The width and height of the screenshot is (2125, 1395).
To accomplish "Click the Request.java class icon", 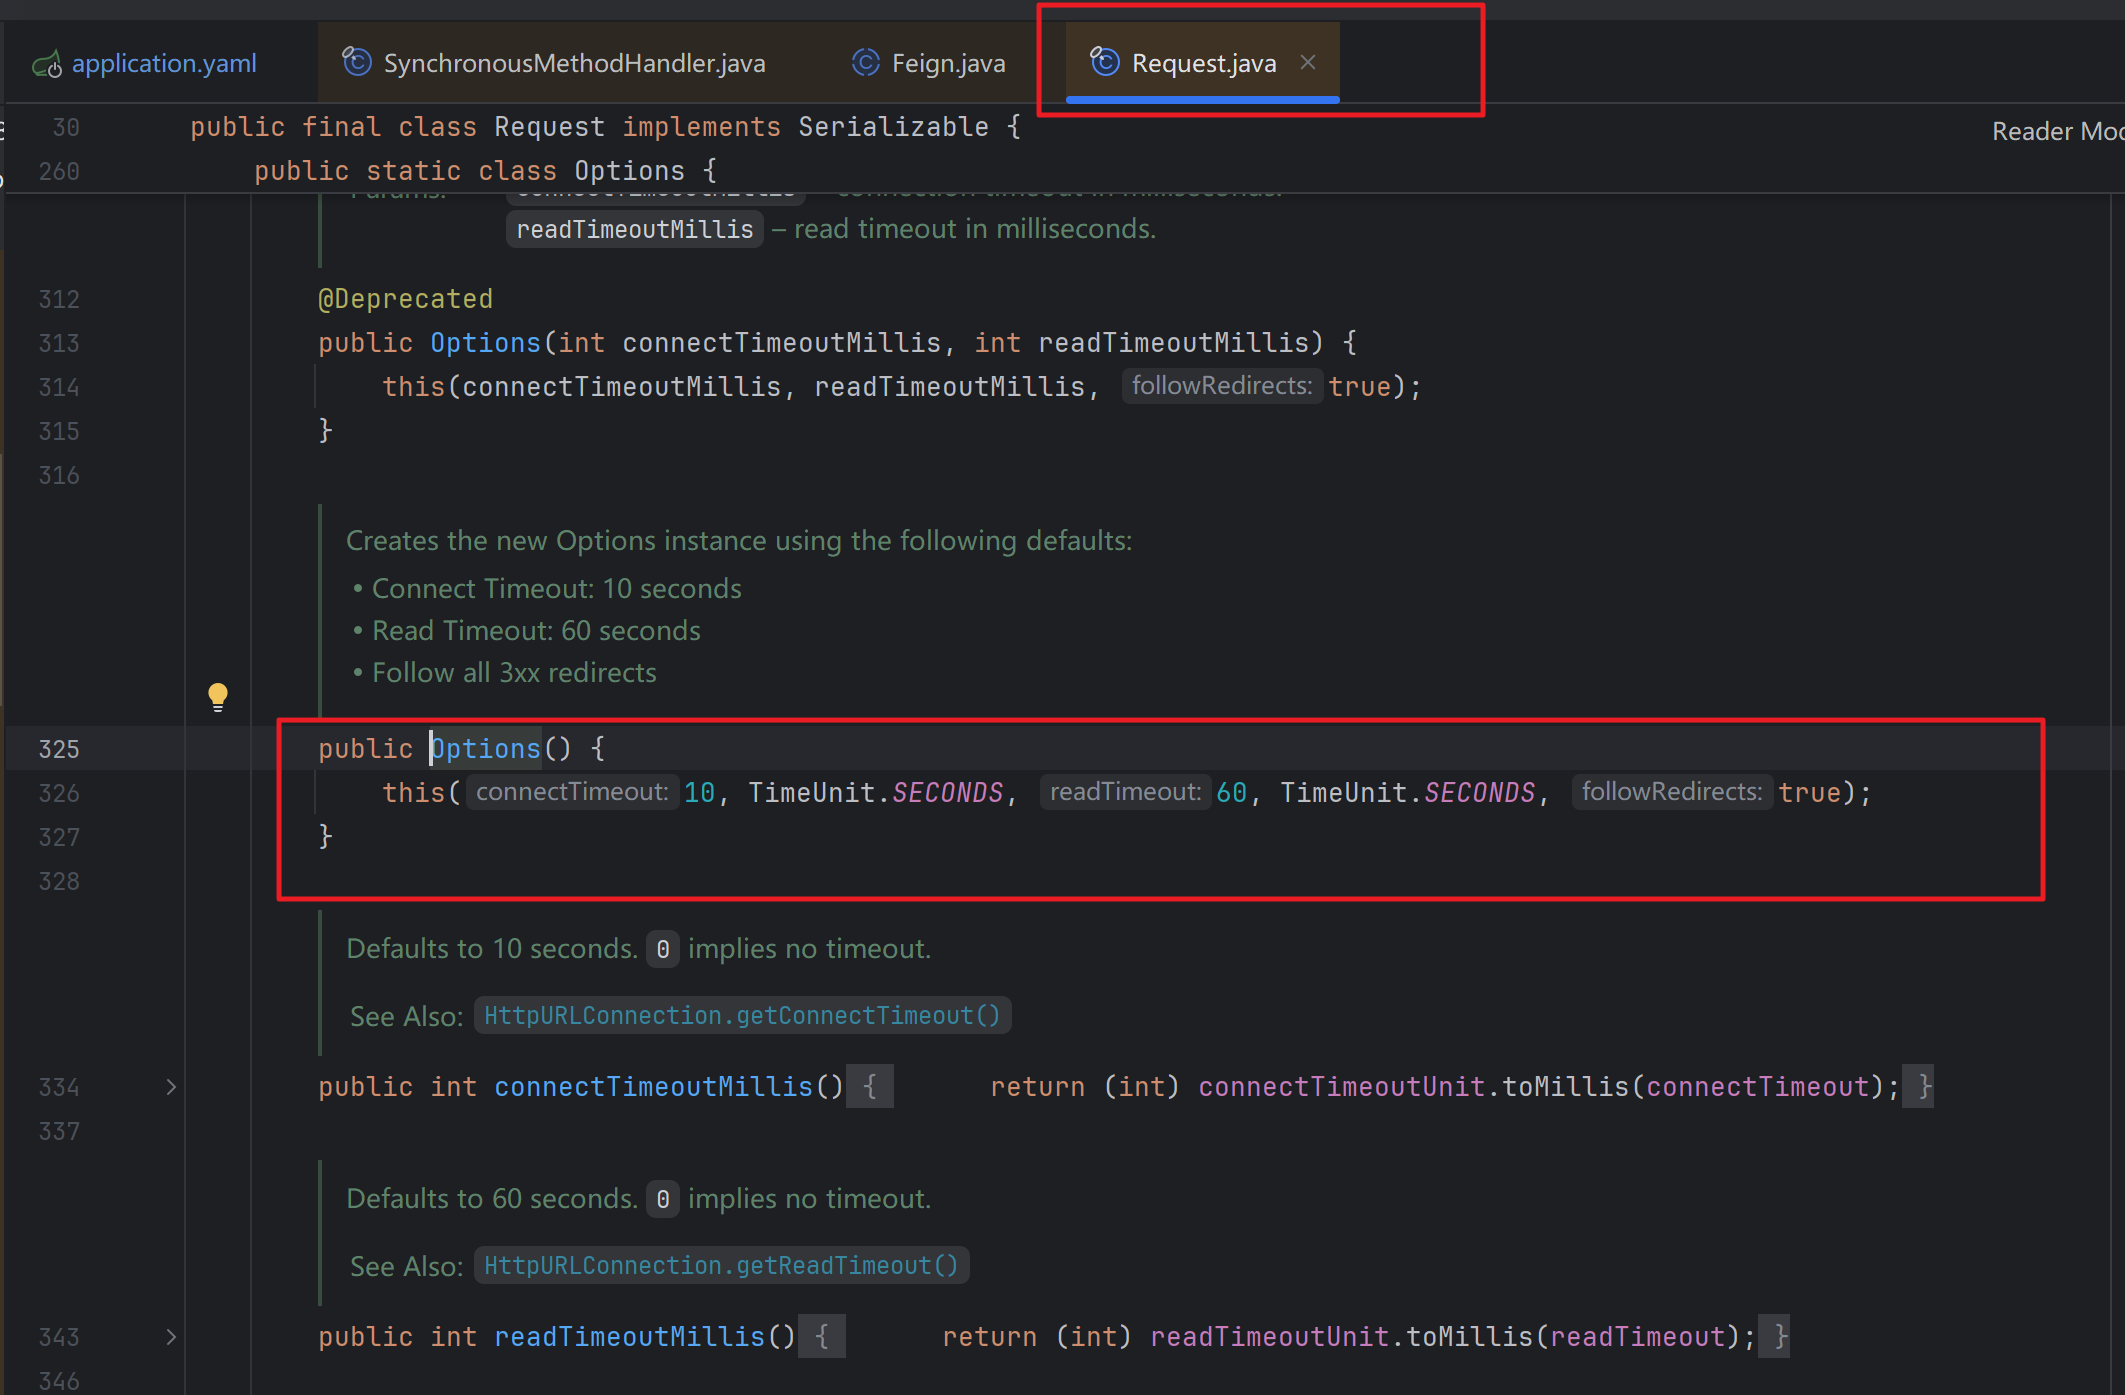I will pos(1105,62).
